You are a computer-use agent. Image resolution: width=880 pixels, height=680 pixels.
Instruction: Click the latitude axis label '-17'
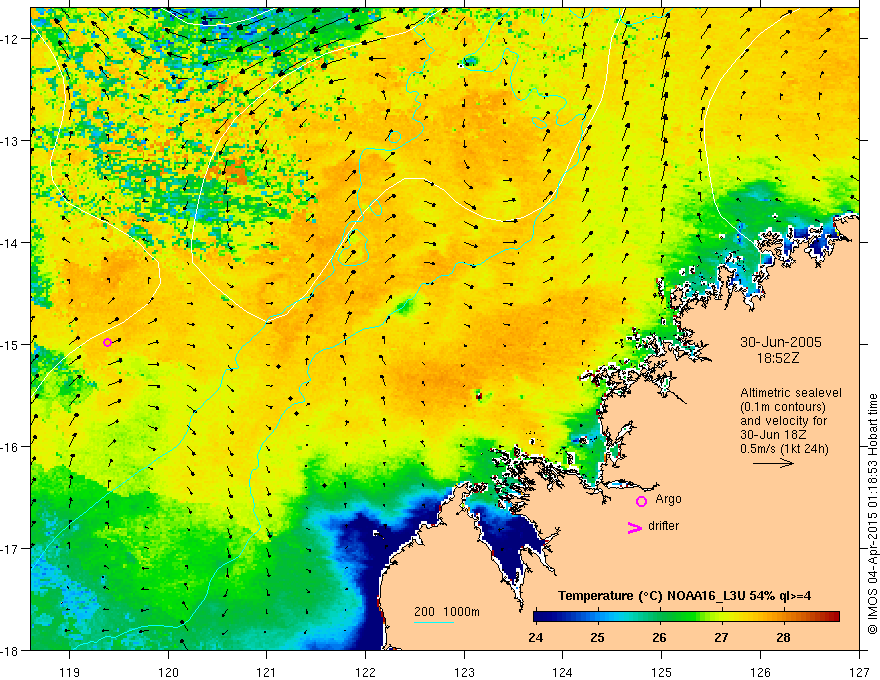pyautogui.click(x=11, y=548)
